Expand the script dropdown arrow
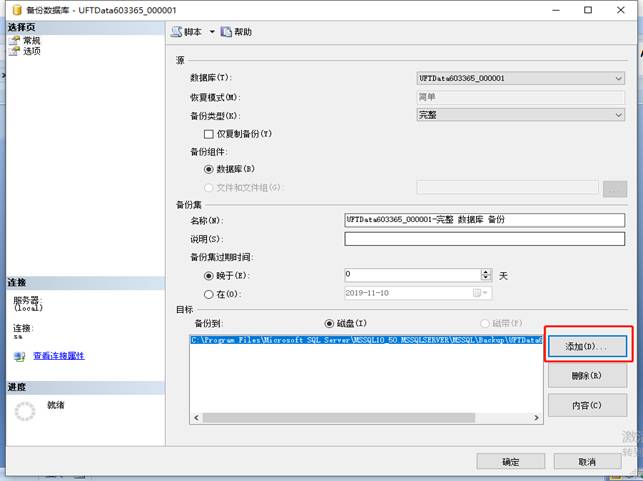Screen dimensions: 643x481 point(212,32)
